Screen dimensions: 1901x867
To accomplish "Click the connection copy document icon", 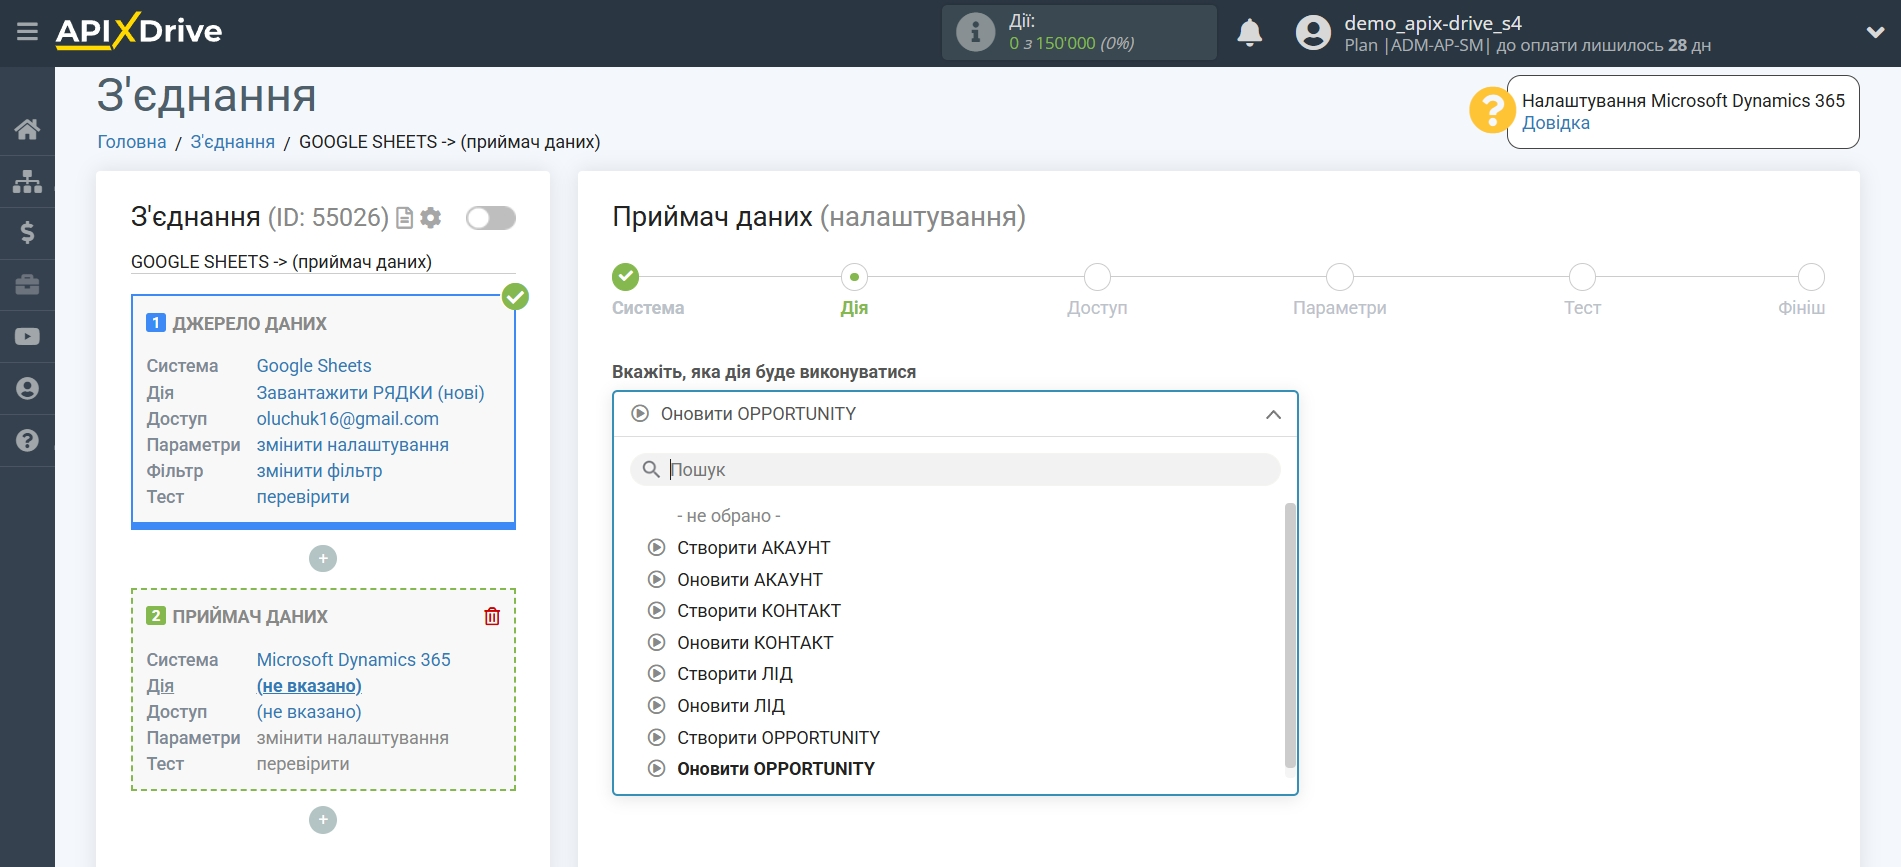I will point(405,218).
